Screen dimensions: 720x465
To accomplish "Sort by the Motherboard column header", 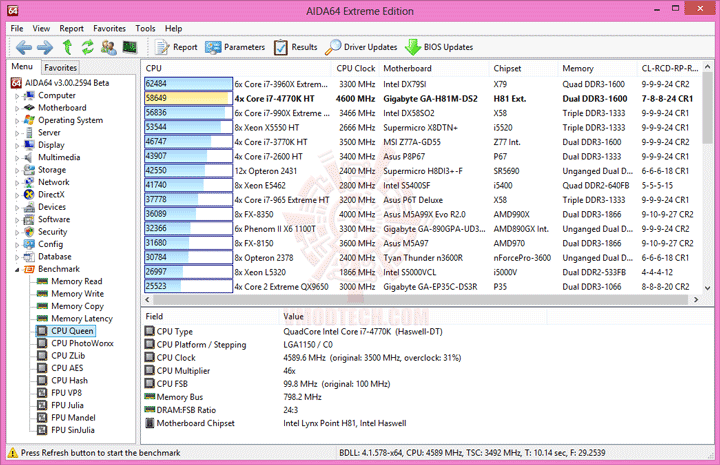I will click(x=434, y=68).
